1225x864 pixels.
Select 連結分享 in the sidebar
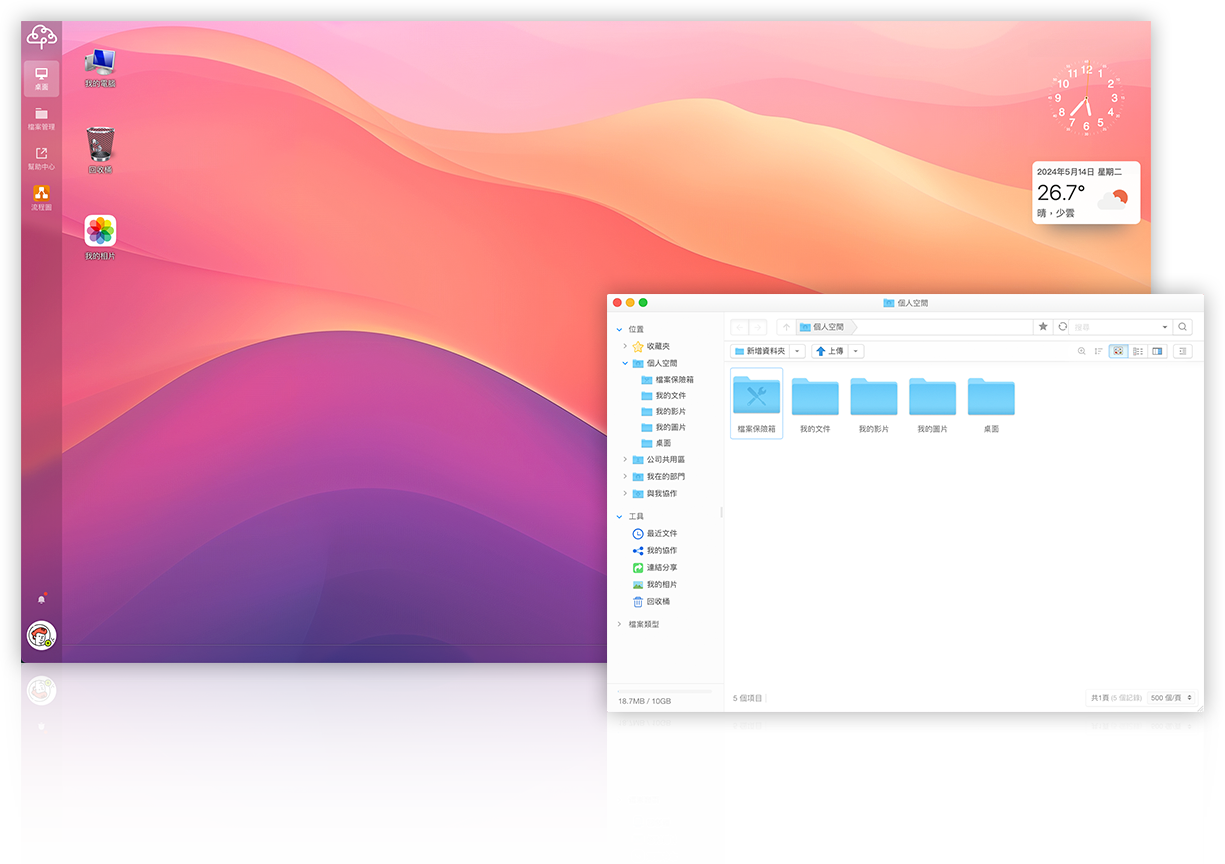pyautogui.click(x=661, y=568)
